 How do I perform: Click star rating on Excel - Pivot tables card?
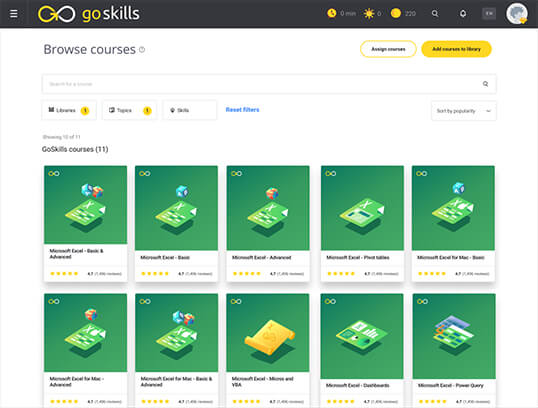pos(341,273)
